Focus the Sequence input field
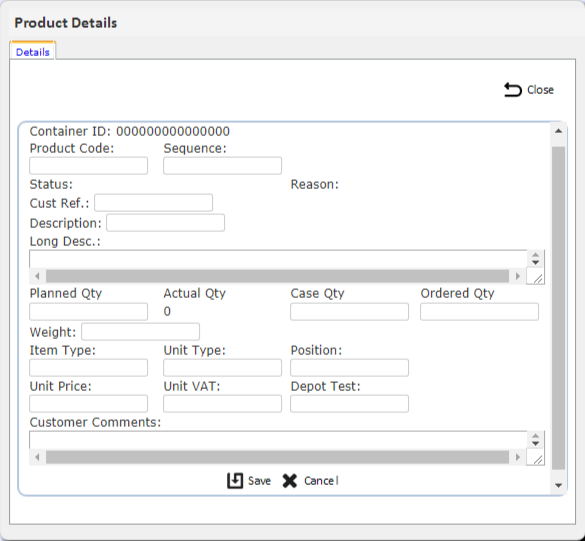This screenshot has height=541, width=585. 222,166
